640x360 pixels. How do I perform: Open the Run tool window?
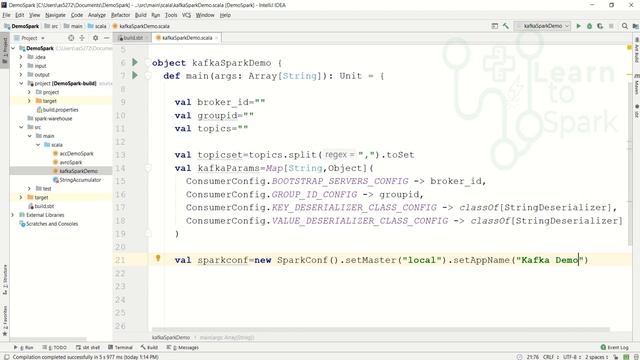pyautogui.click(x=24, y=347)
